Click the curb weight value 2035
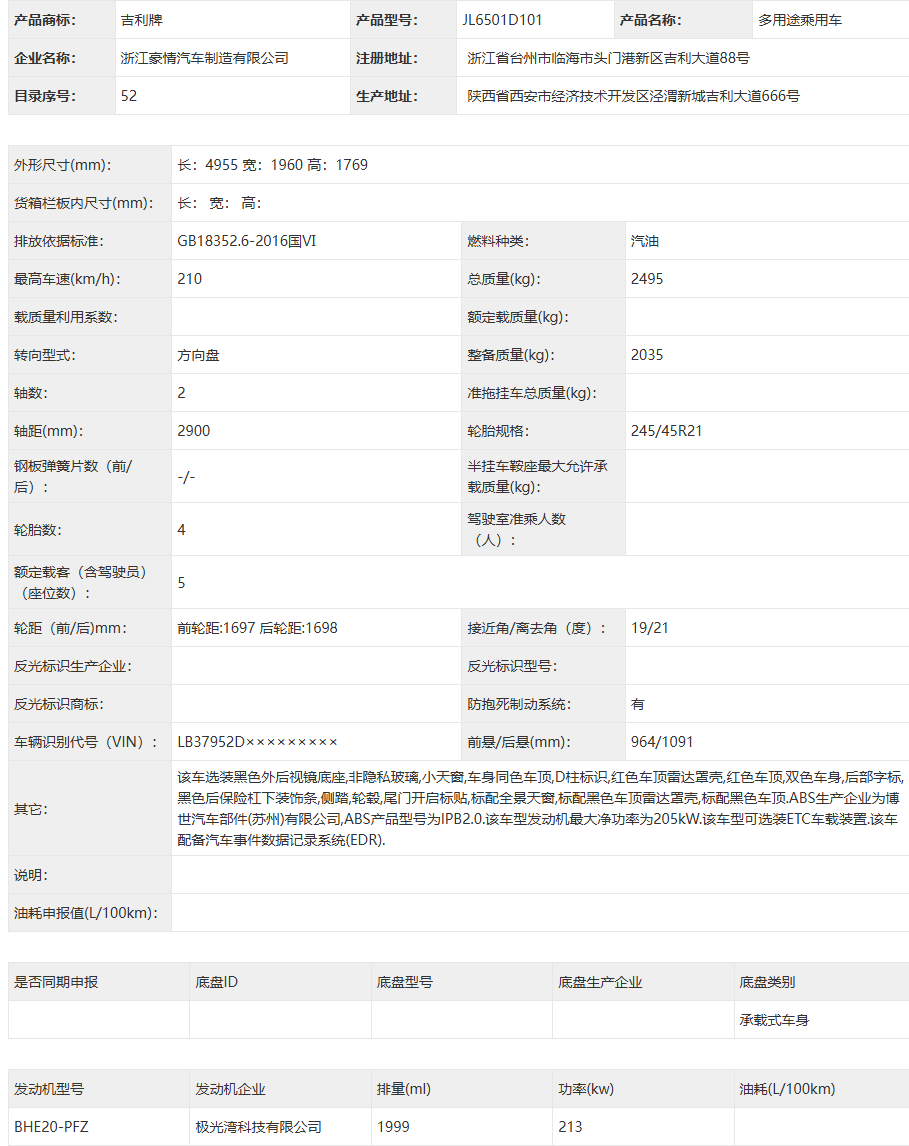Image resolution: width=909 pixels, height=1146 pixels. click(647, 355)
